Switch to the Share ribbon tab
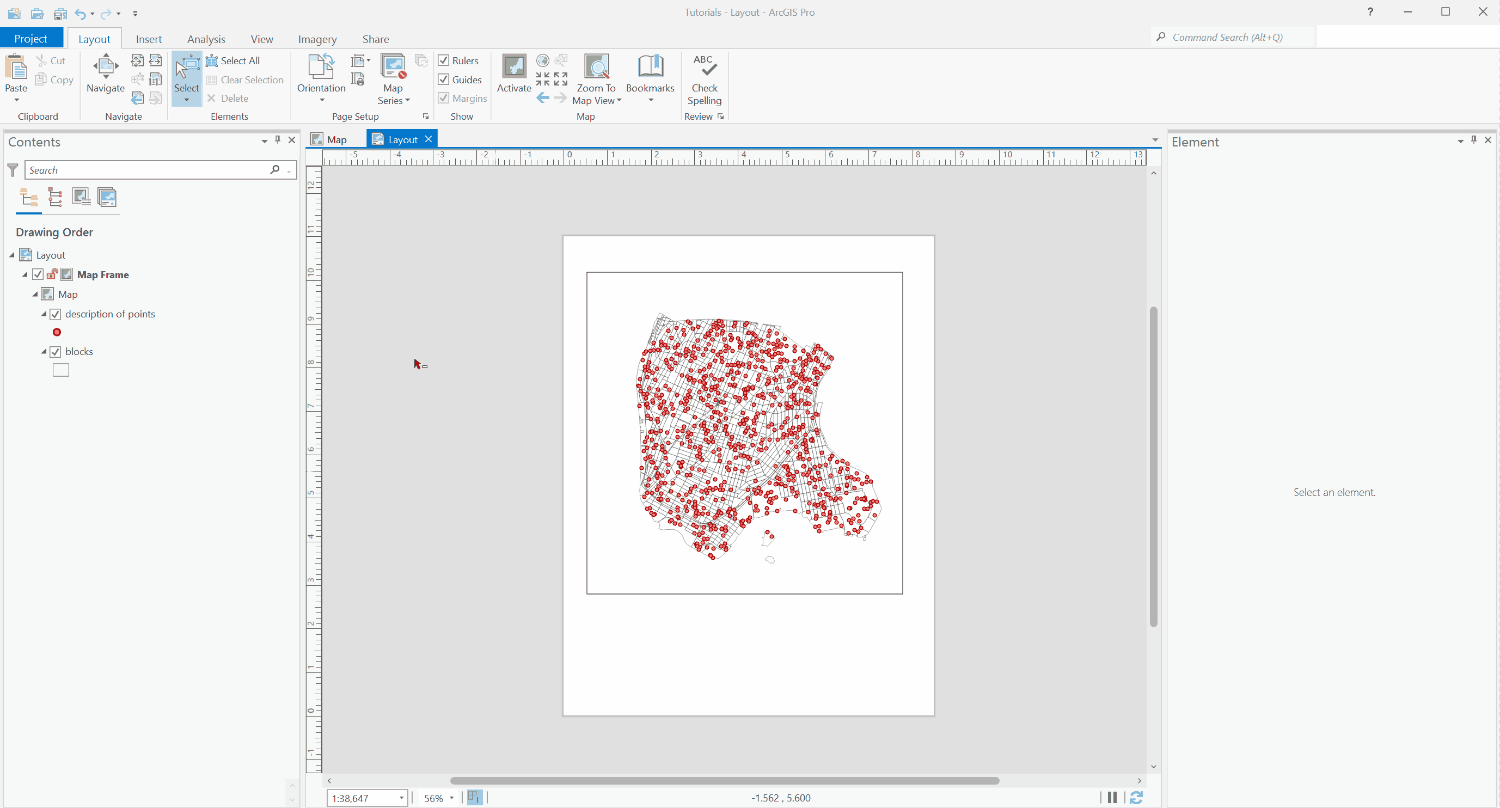This screenshot has height=808, width=1500. coord(376,39)
